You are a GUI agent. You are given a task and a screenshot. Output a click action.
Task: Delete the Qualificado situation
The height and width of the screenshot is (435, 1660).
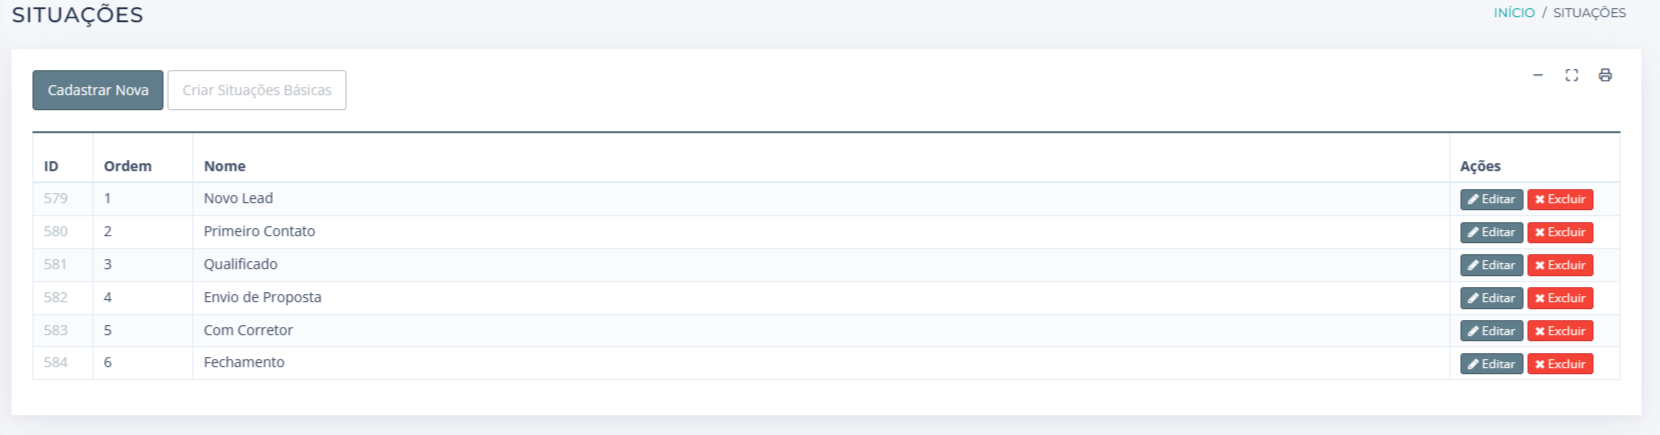pos(1560,265)
